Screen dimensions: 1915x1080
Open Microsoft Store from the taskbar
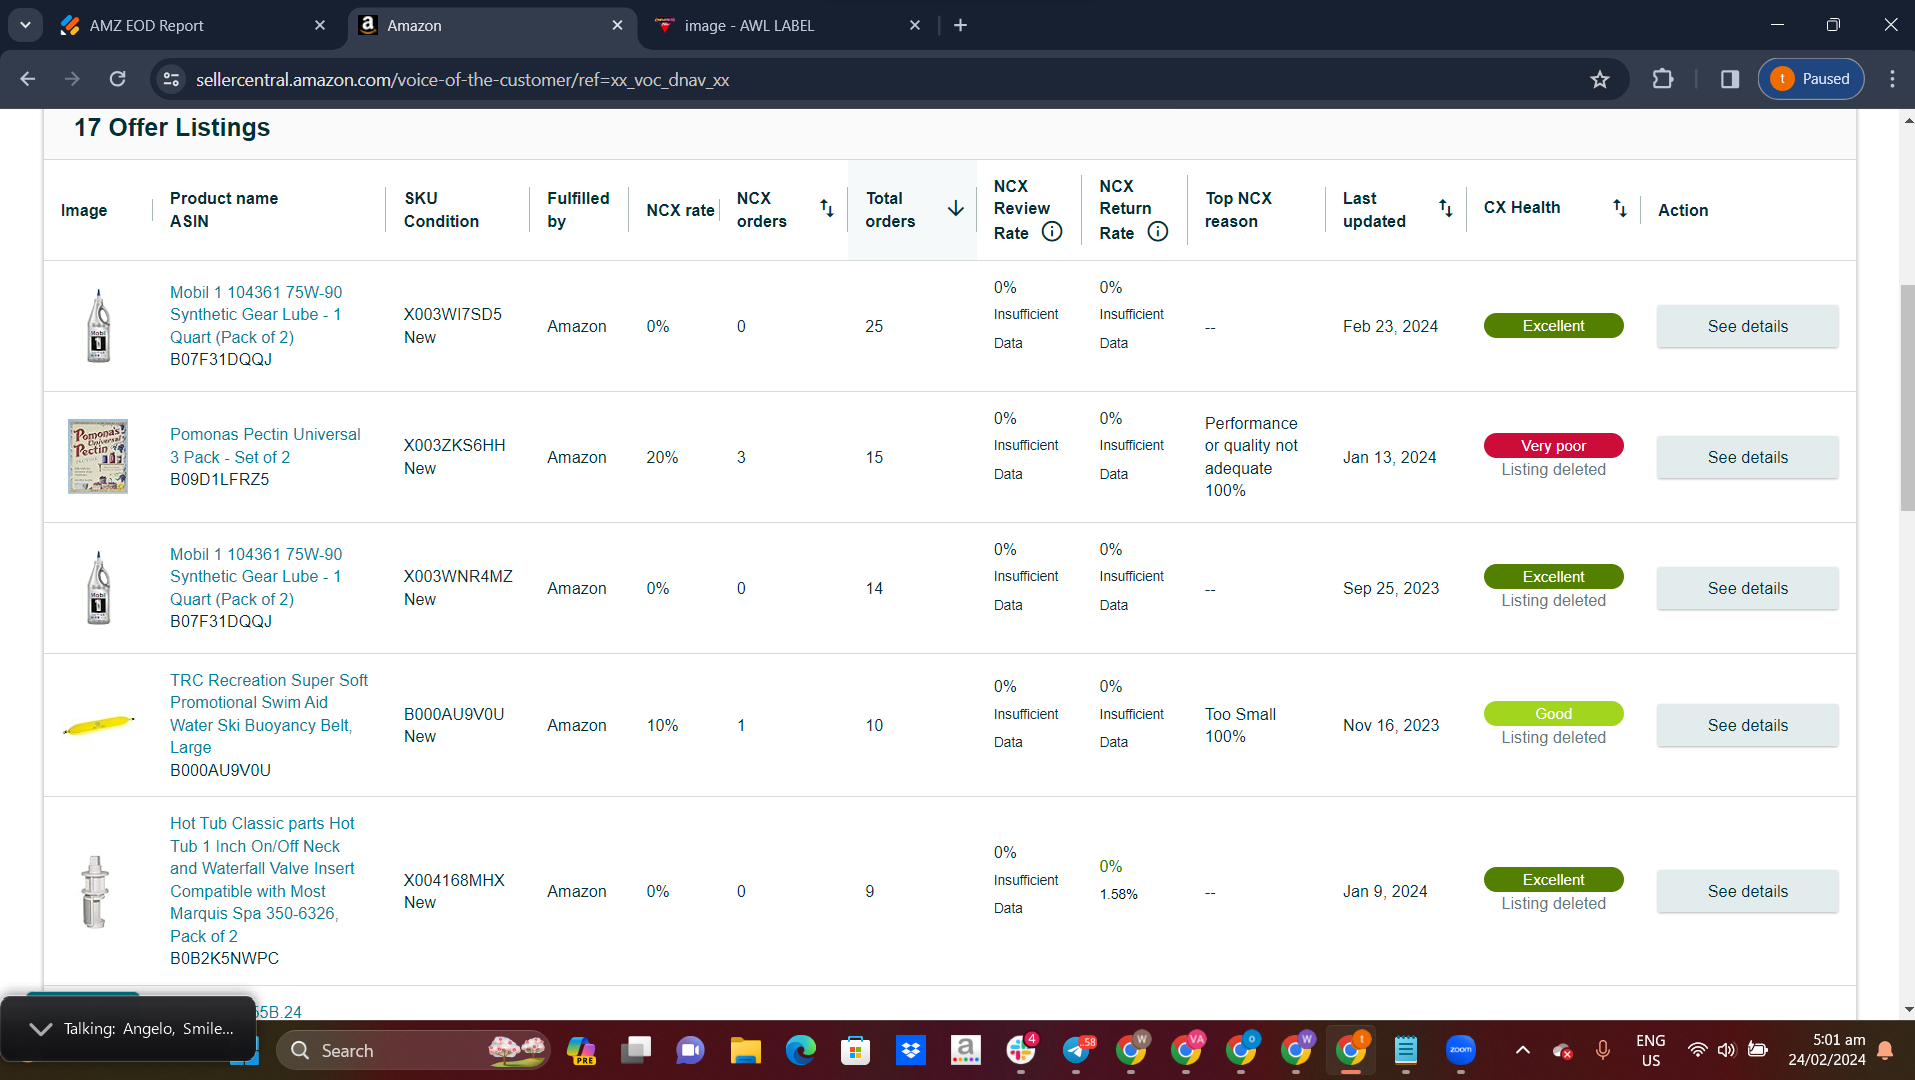click(x=855, y=1051)
